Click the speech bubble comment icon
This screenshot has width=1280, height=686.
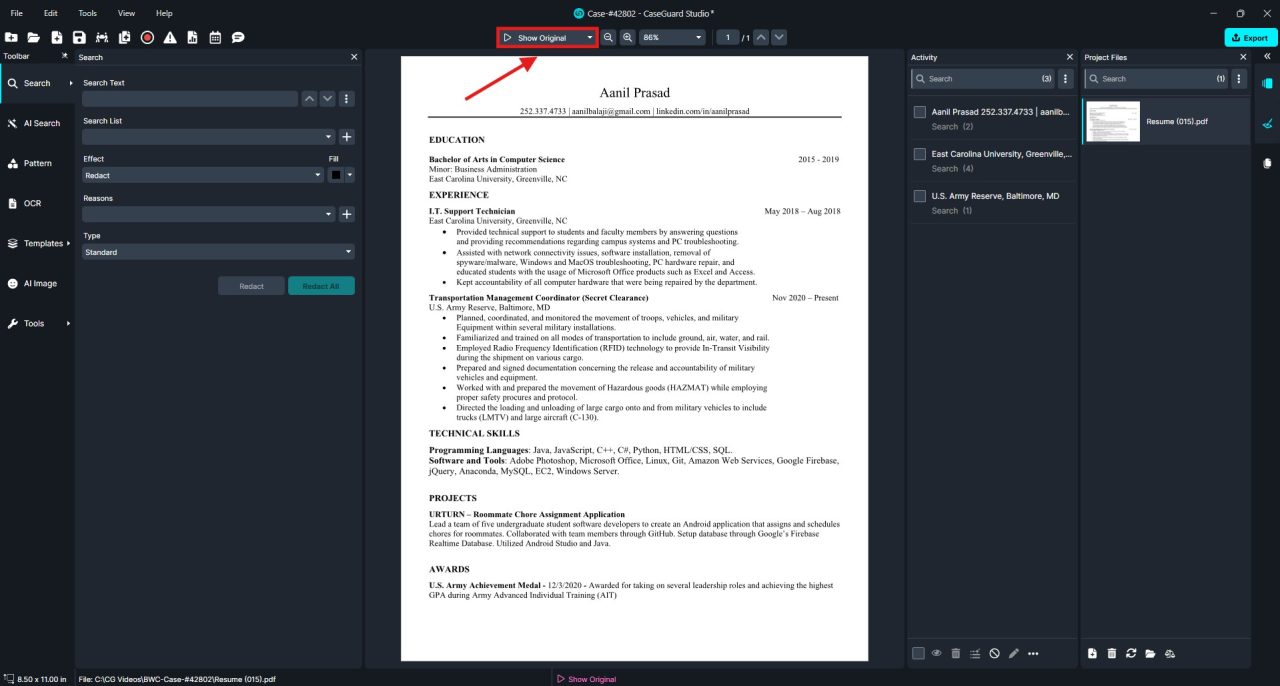point(238,37)
